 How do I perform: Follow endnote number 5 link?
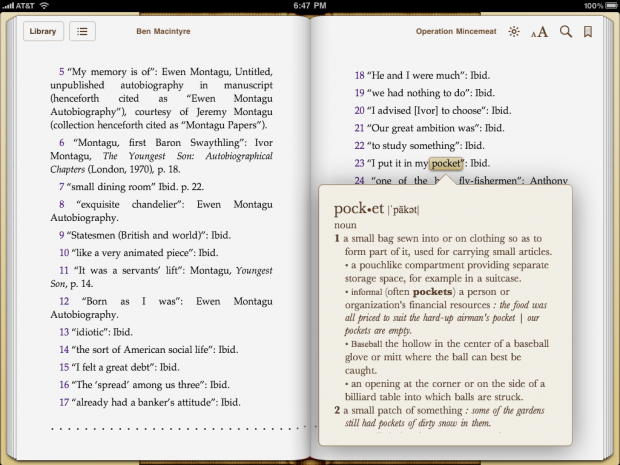point(61,73)
